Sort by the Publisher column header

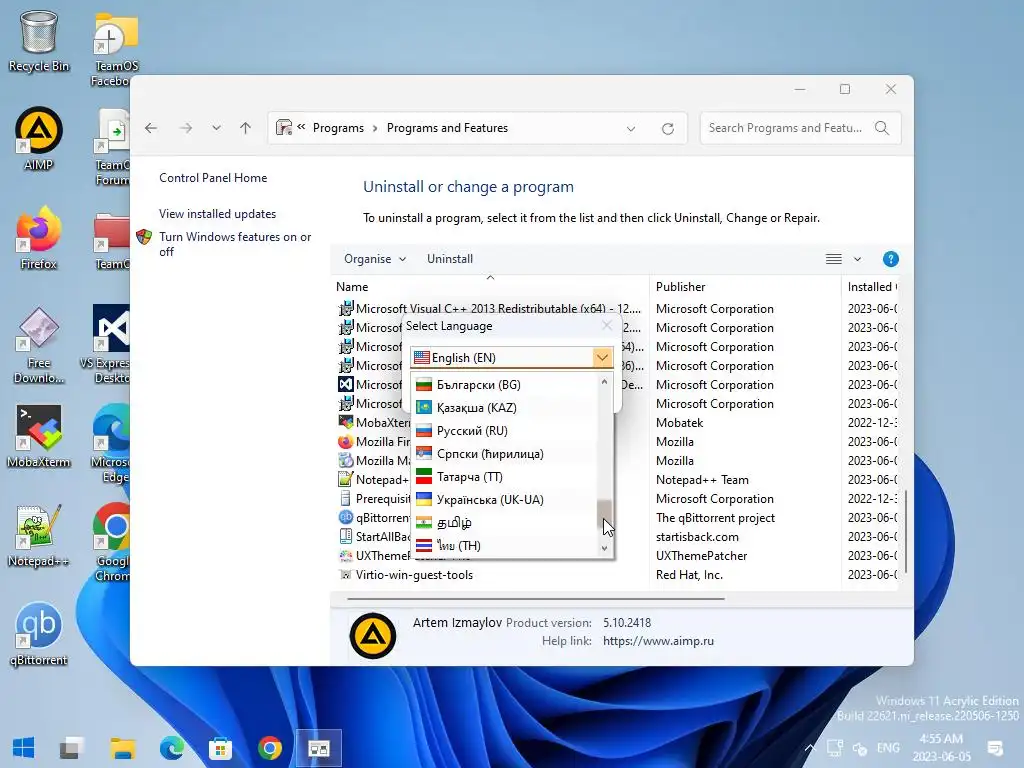pyautogui.click(x=745, y=287)
